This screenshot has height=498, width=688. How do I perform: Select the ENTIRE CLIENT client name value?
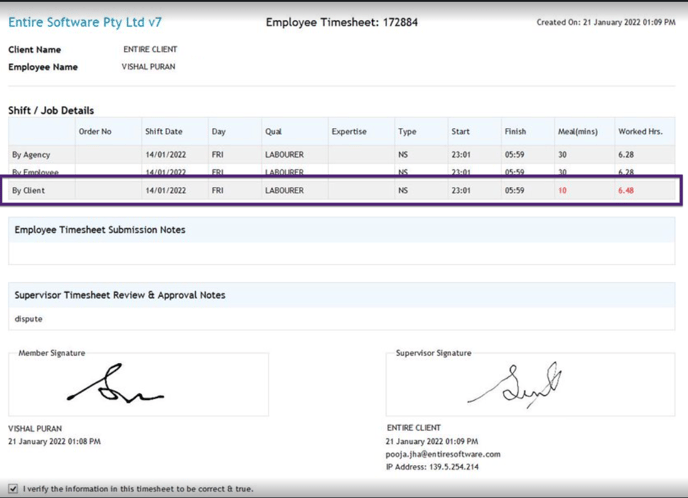pos(150,49)
